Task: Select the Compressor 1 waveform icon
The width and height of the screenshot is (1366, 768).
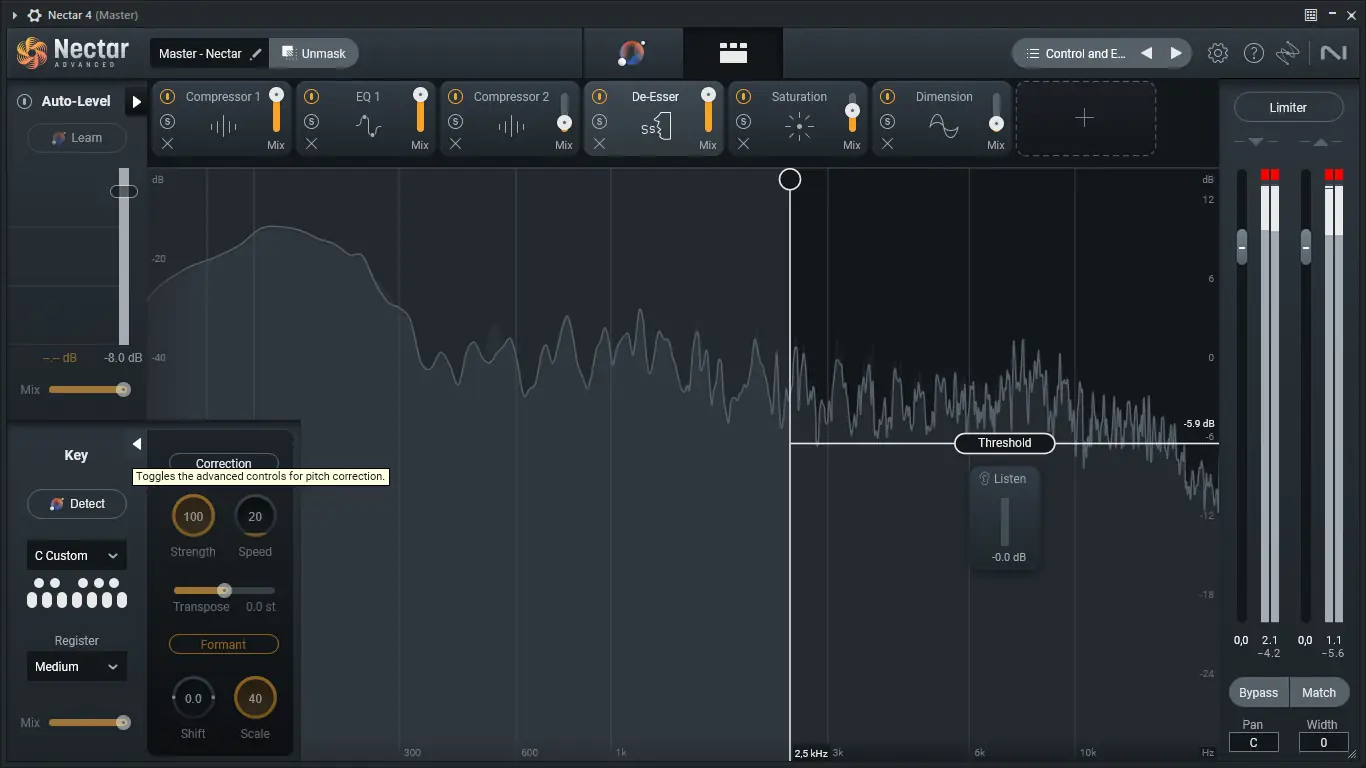Action: click(223, 126)
